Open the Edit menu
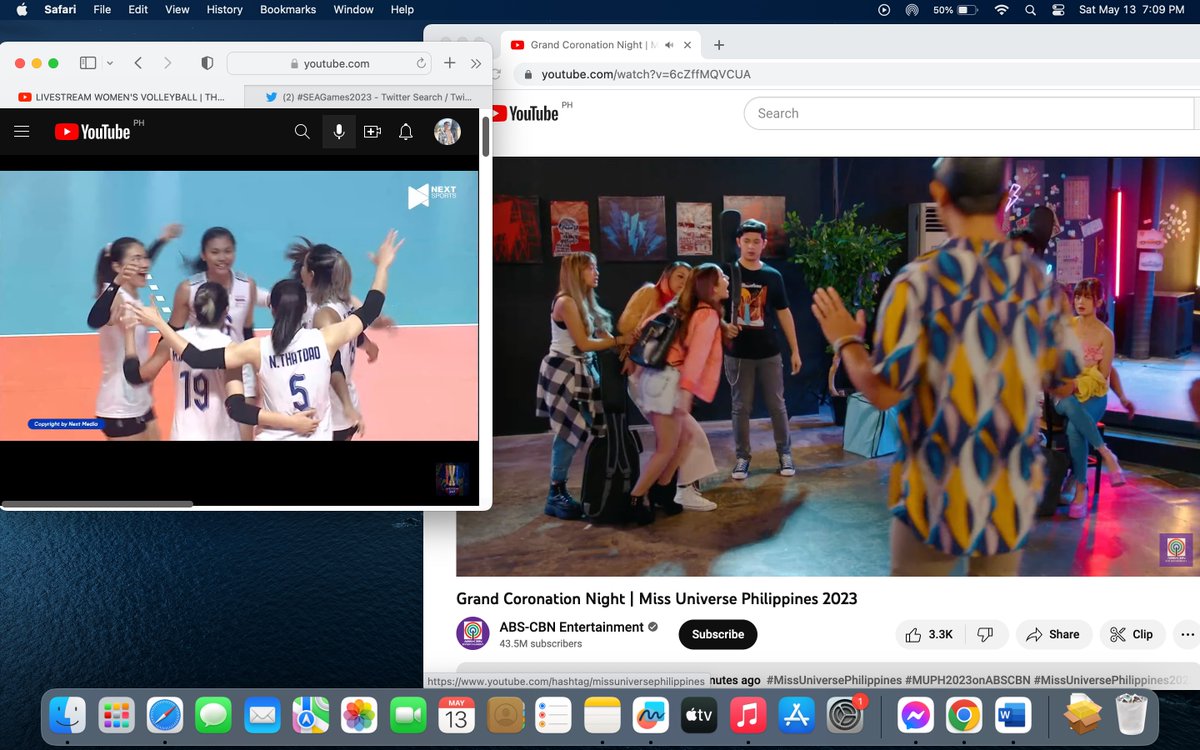The width and height of the screenshot is (1200, 750). 138,9
